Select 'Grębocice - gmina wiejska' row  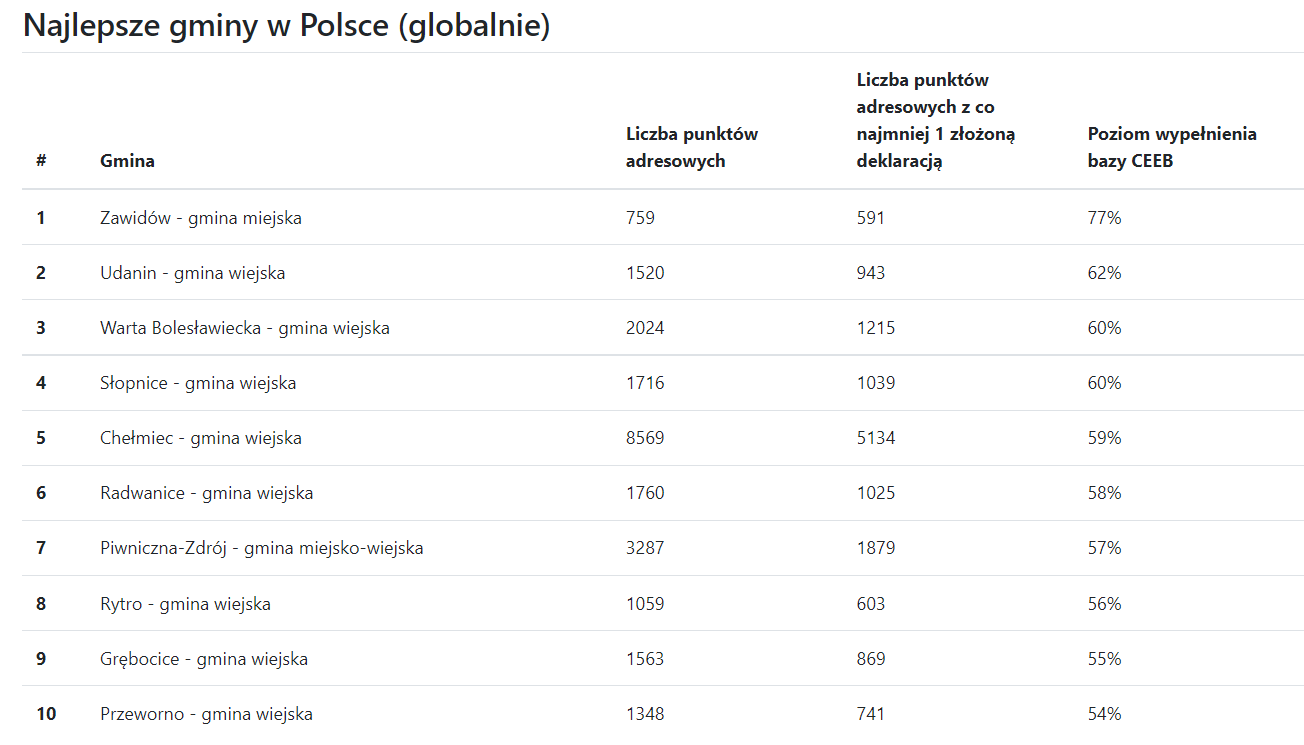tap(204, 659)
